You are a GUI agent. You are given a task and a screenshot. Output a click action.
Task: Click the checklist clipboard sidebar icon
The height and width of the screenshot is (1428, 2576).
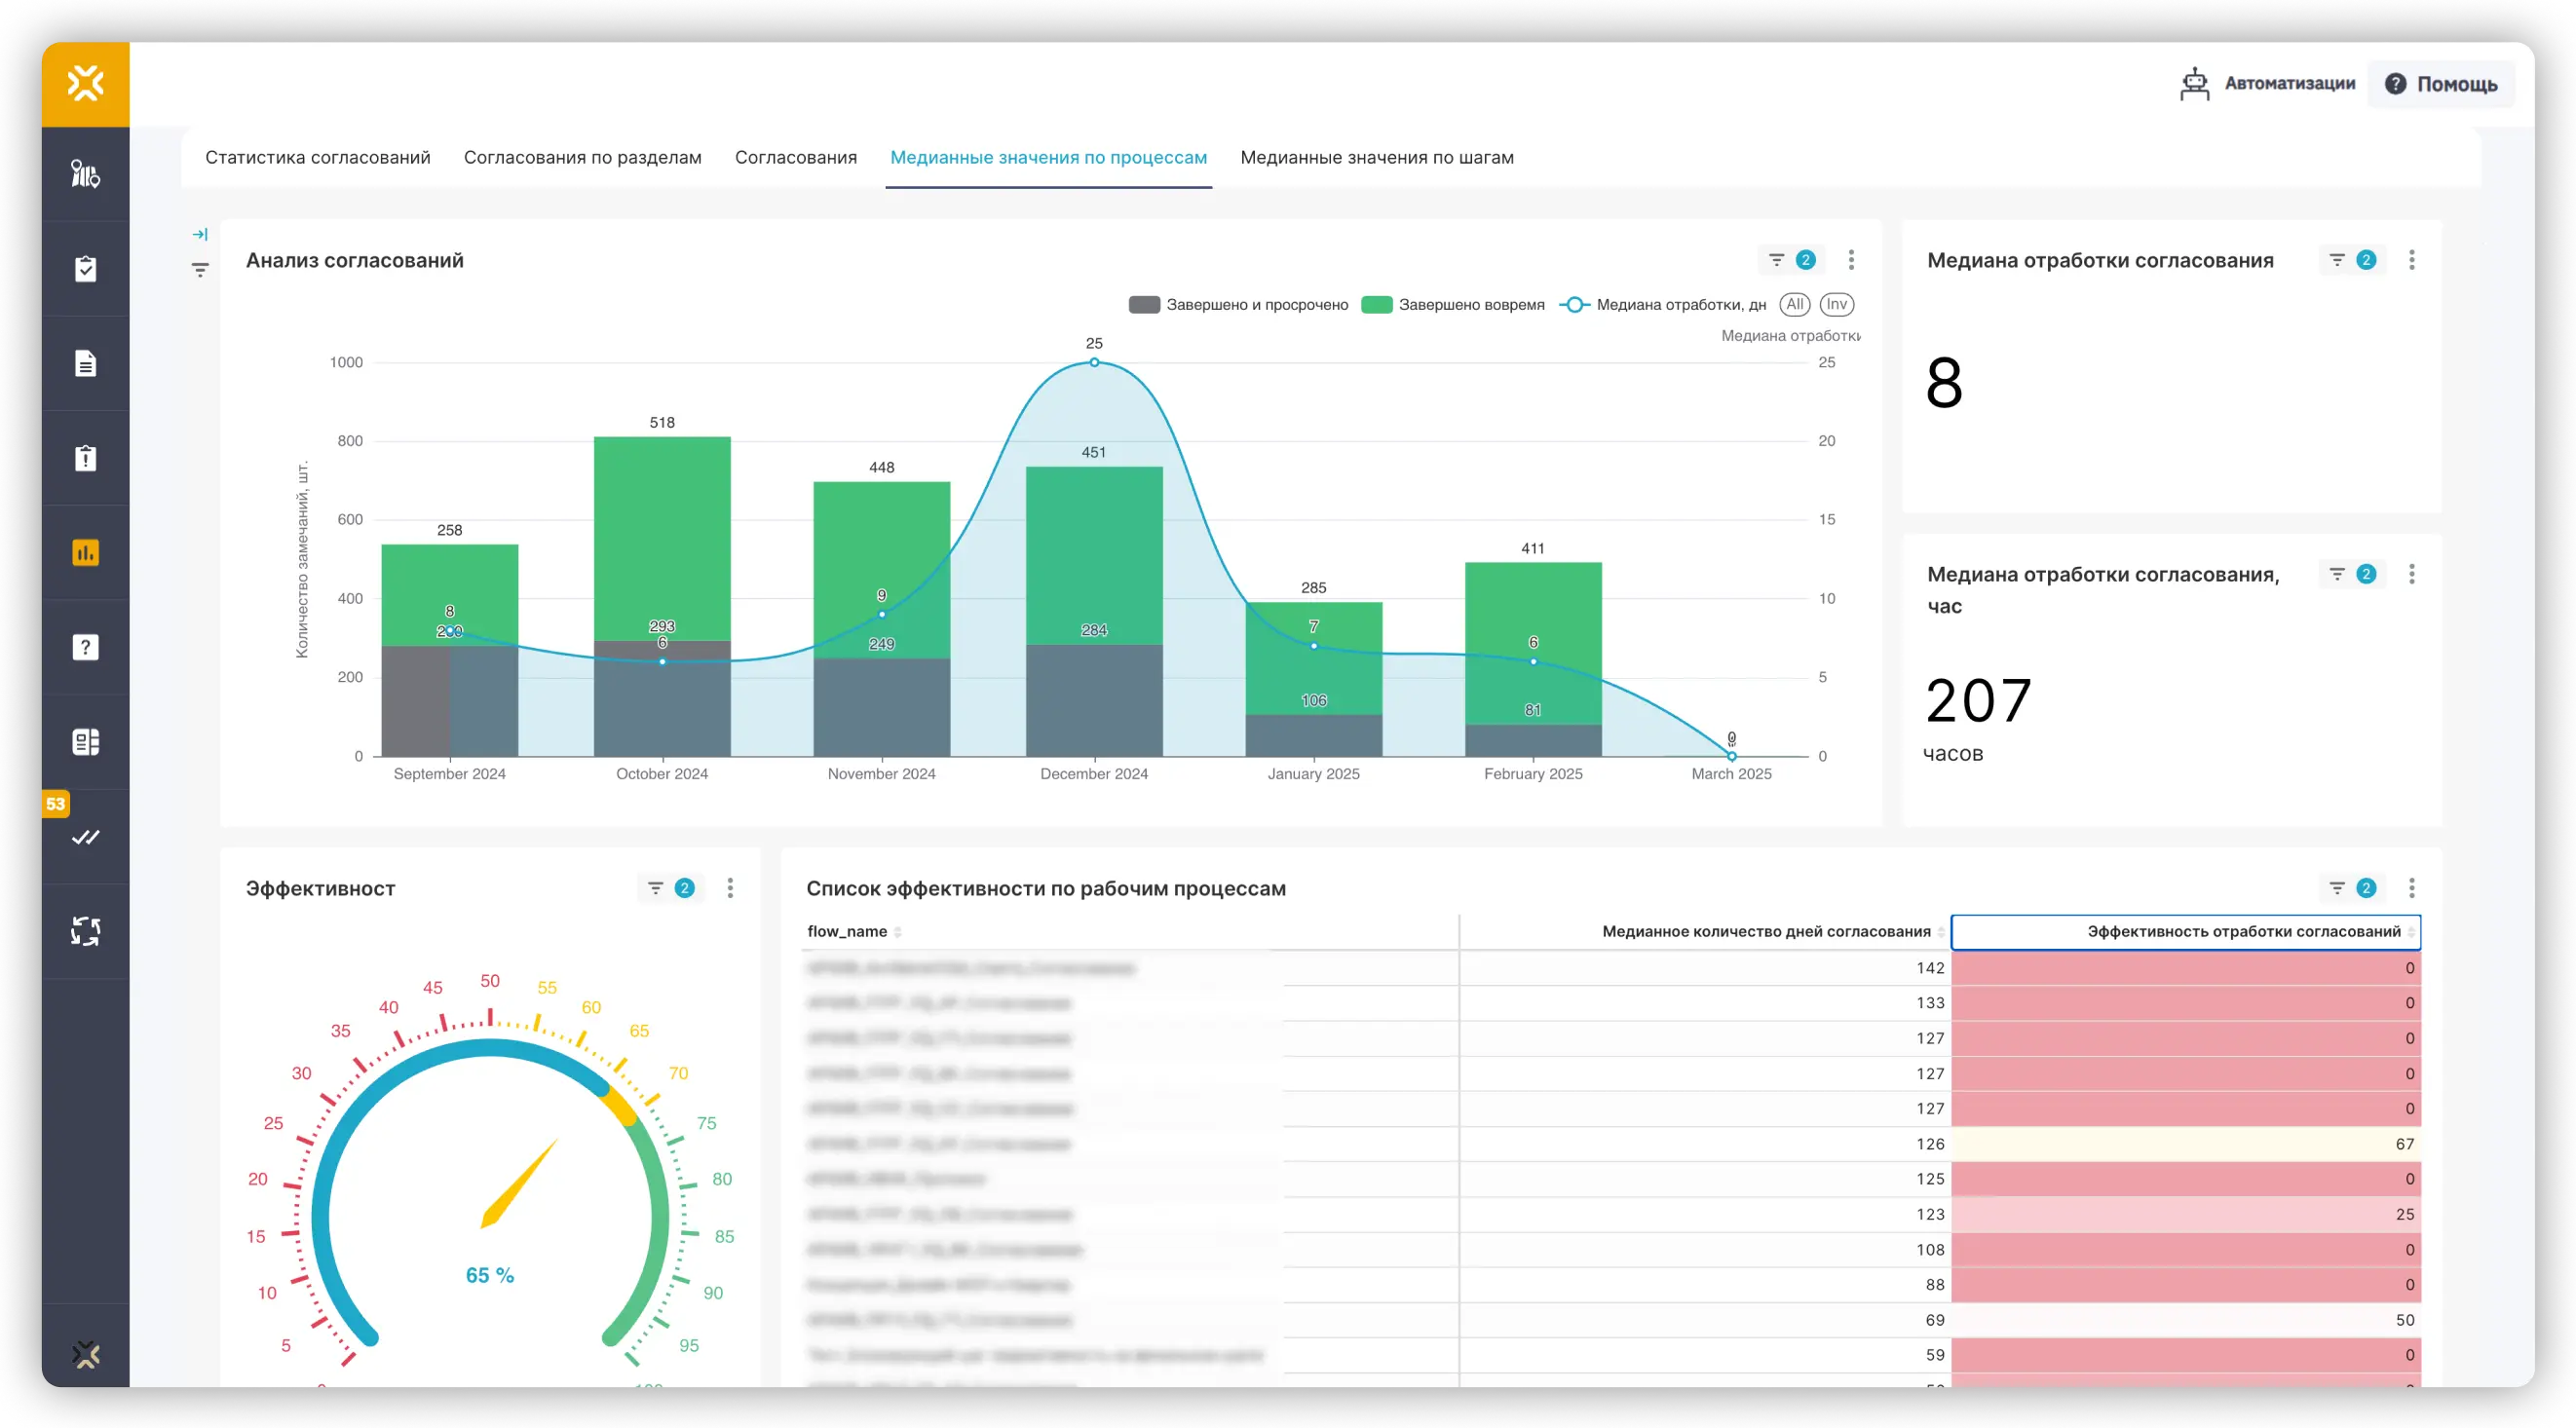pyautogui.click(x=85, y=268)
